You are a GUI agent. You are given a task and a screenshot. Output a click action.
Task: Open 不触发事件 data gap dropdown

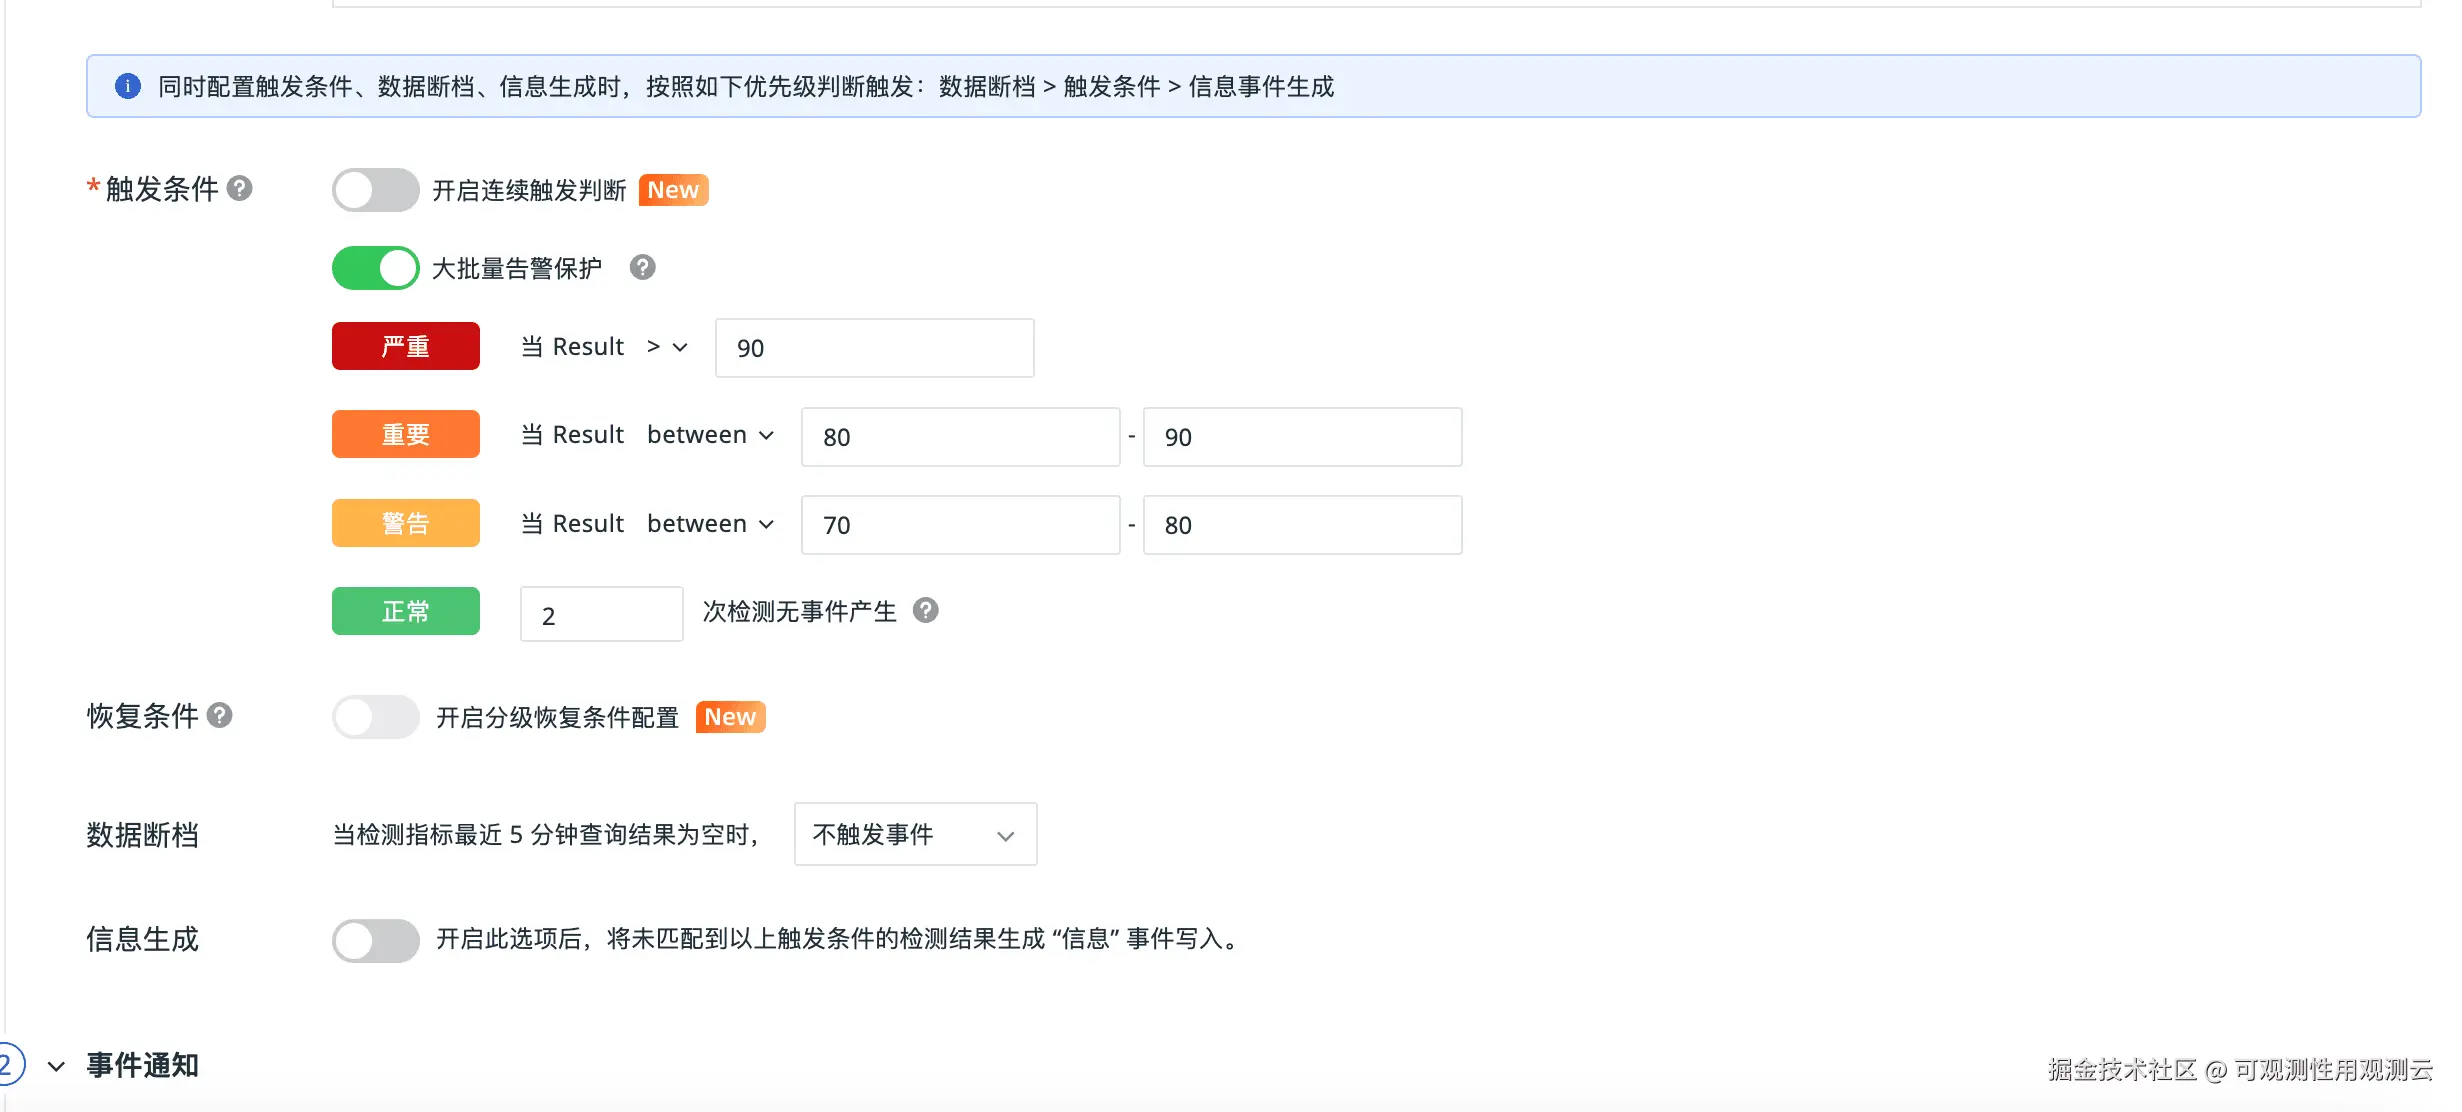(x=914, y=834)
